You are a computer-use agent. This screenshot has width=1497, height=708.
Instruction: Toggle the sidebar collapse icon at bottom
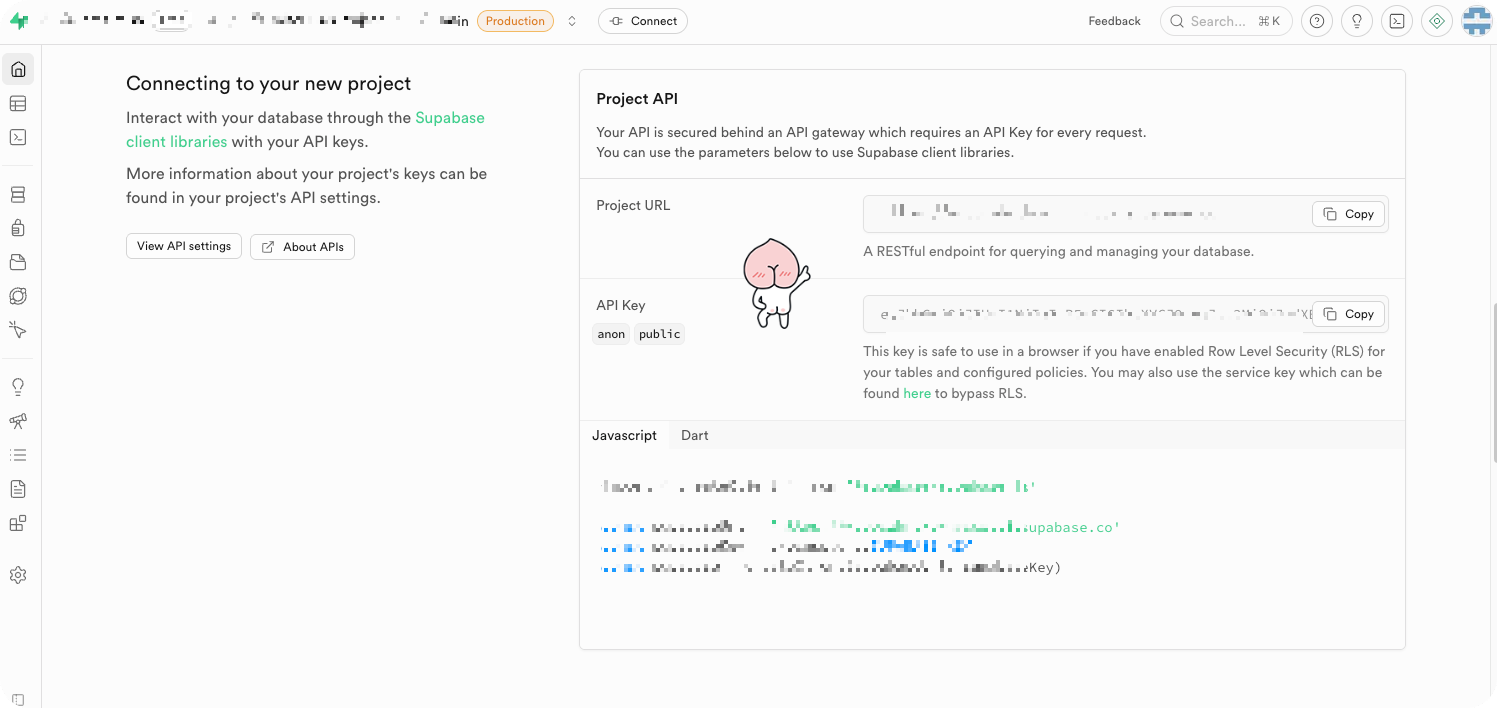click(x=18, y=700)
